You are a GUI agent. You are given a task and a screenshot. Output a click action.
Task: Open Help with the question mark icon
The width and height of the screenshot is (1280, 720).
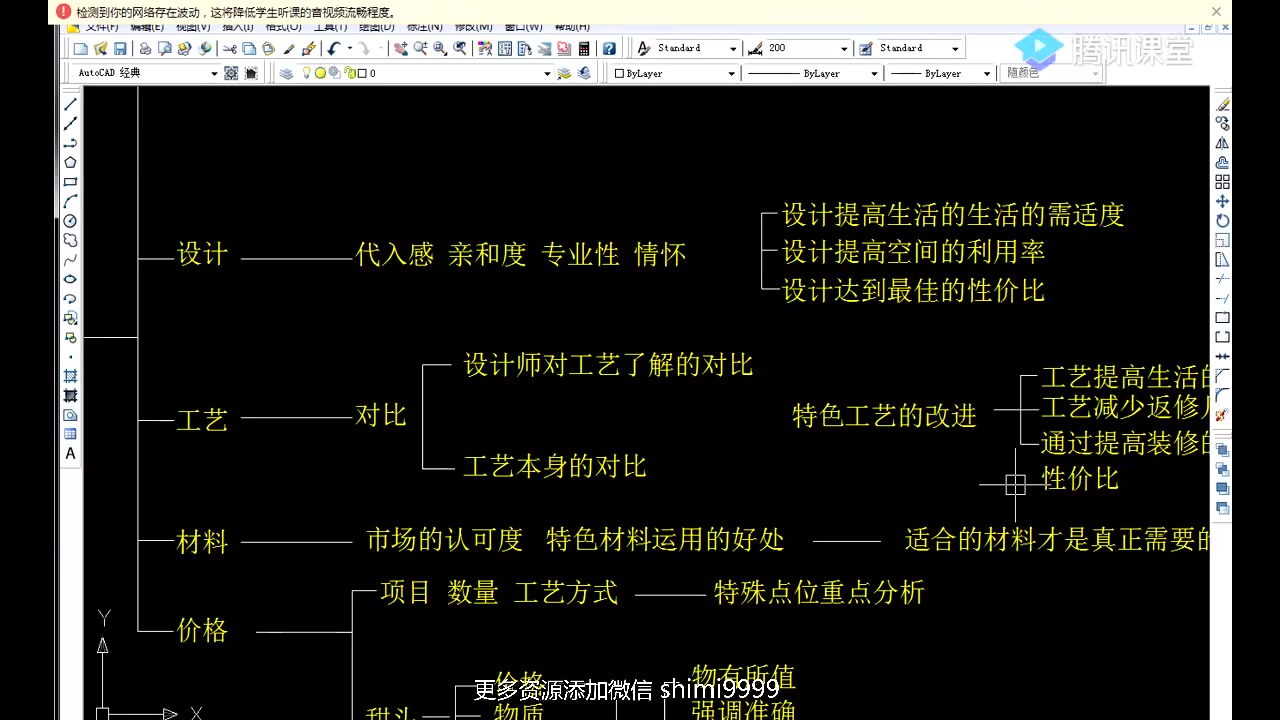pos(609,48)
